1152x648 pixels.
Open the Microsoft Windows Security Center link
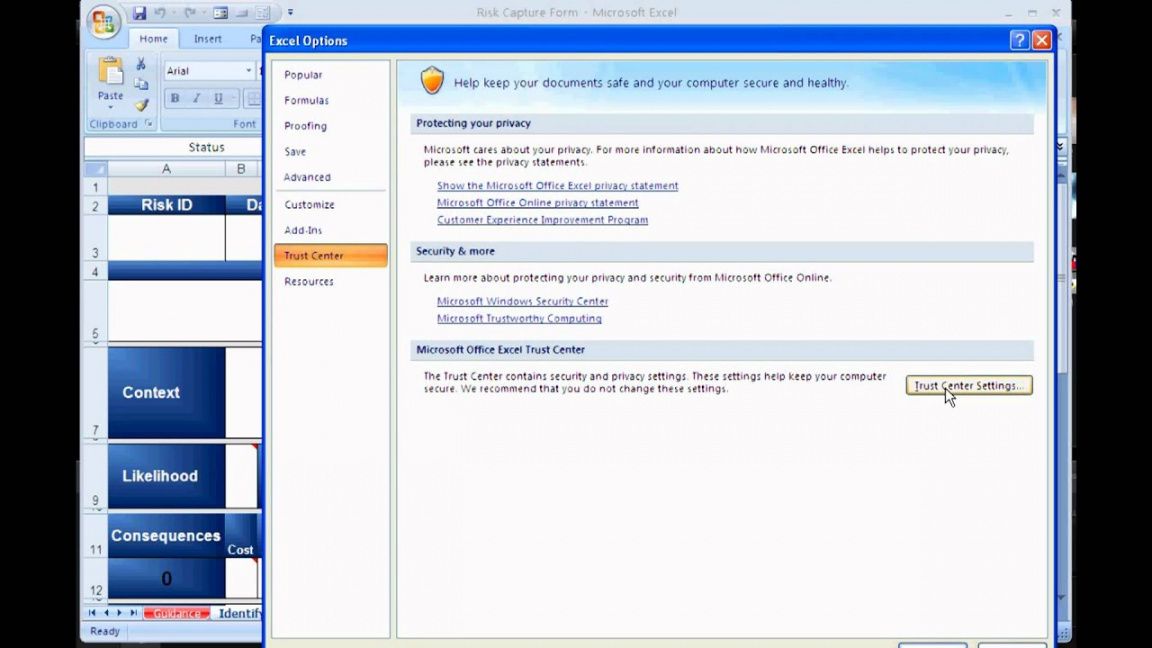point(522,301)
